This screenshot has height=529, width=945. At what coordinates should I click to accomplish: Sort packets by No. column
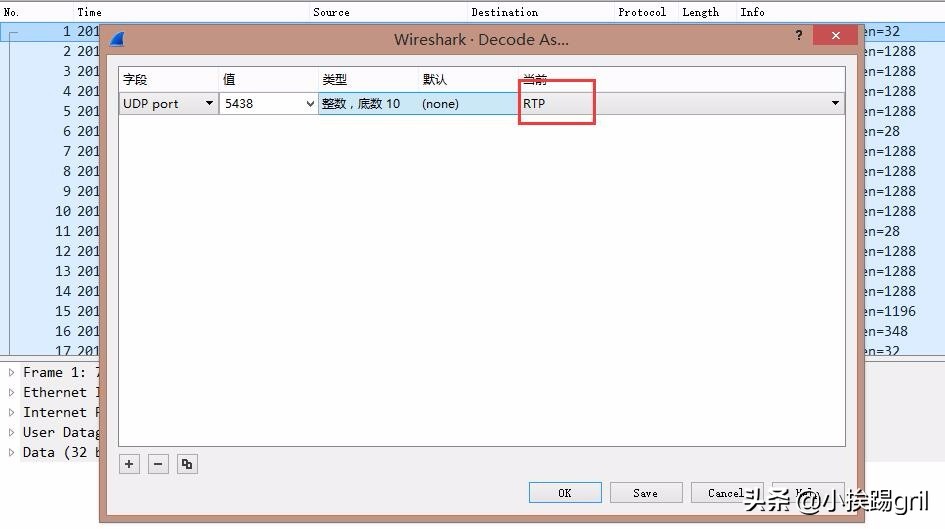pos(36,12)
